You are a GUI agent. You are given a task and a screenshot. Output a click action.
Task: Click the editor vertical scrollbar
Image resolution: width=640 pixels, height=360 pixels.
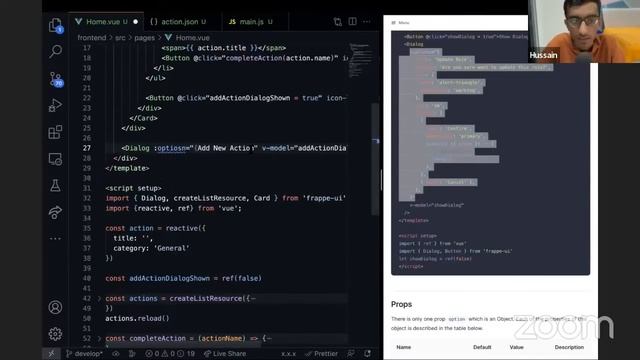coord(375,159)
